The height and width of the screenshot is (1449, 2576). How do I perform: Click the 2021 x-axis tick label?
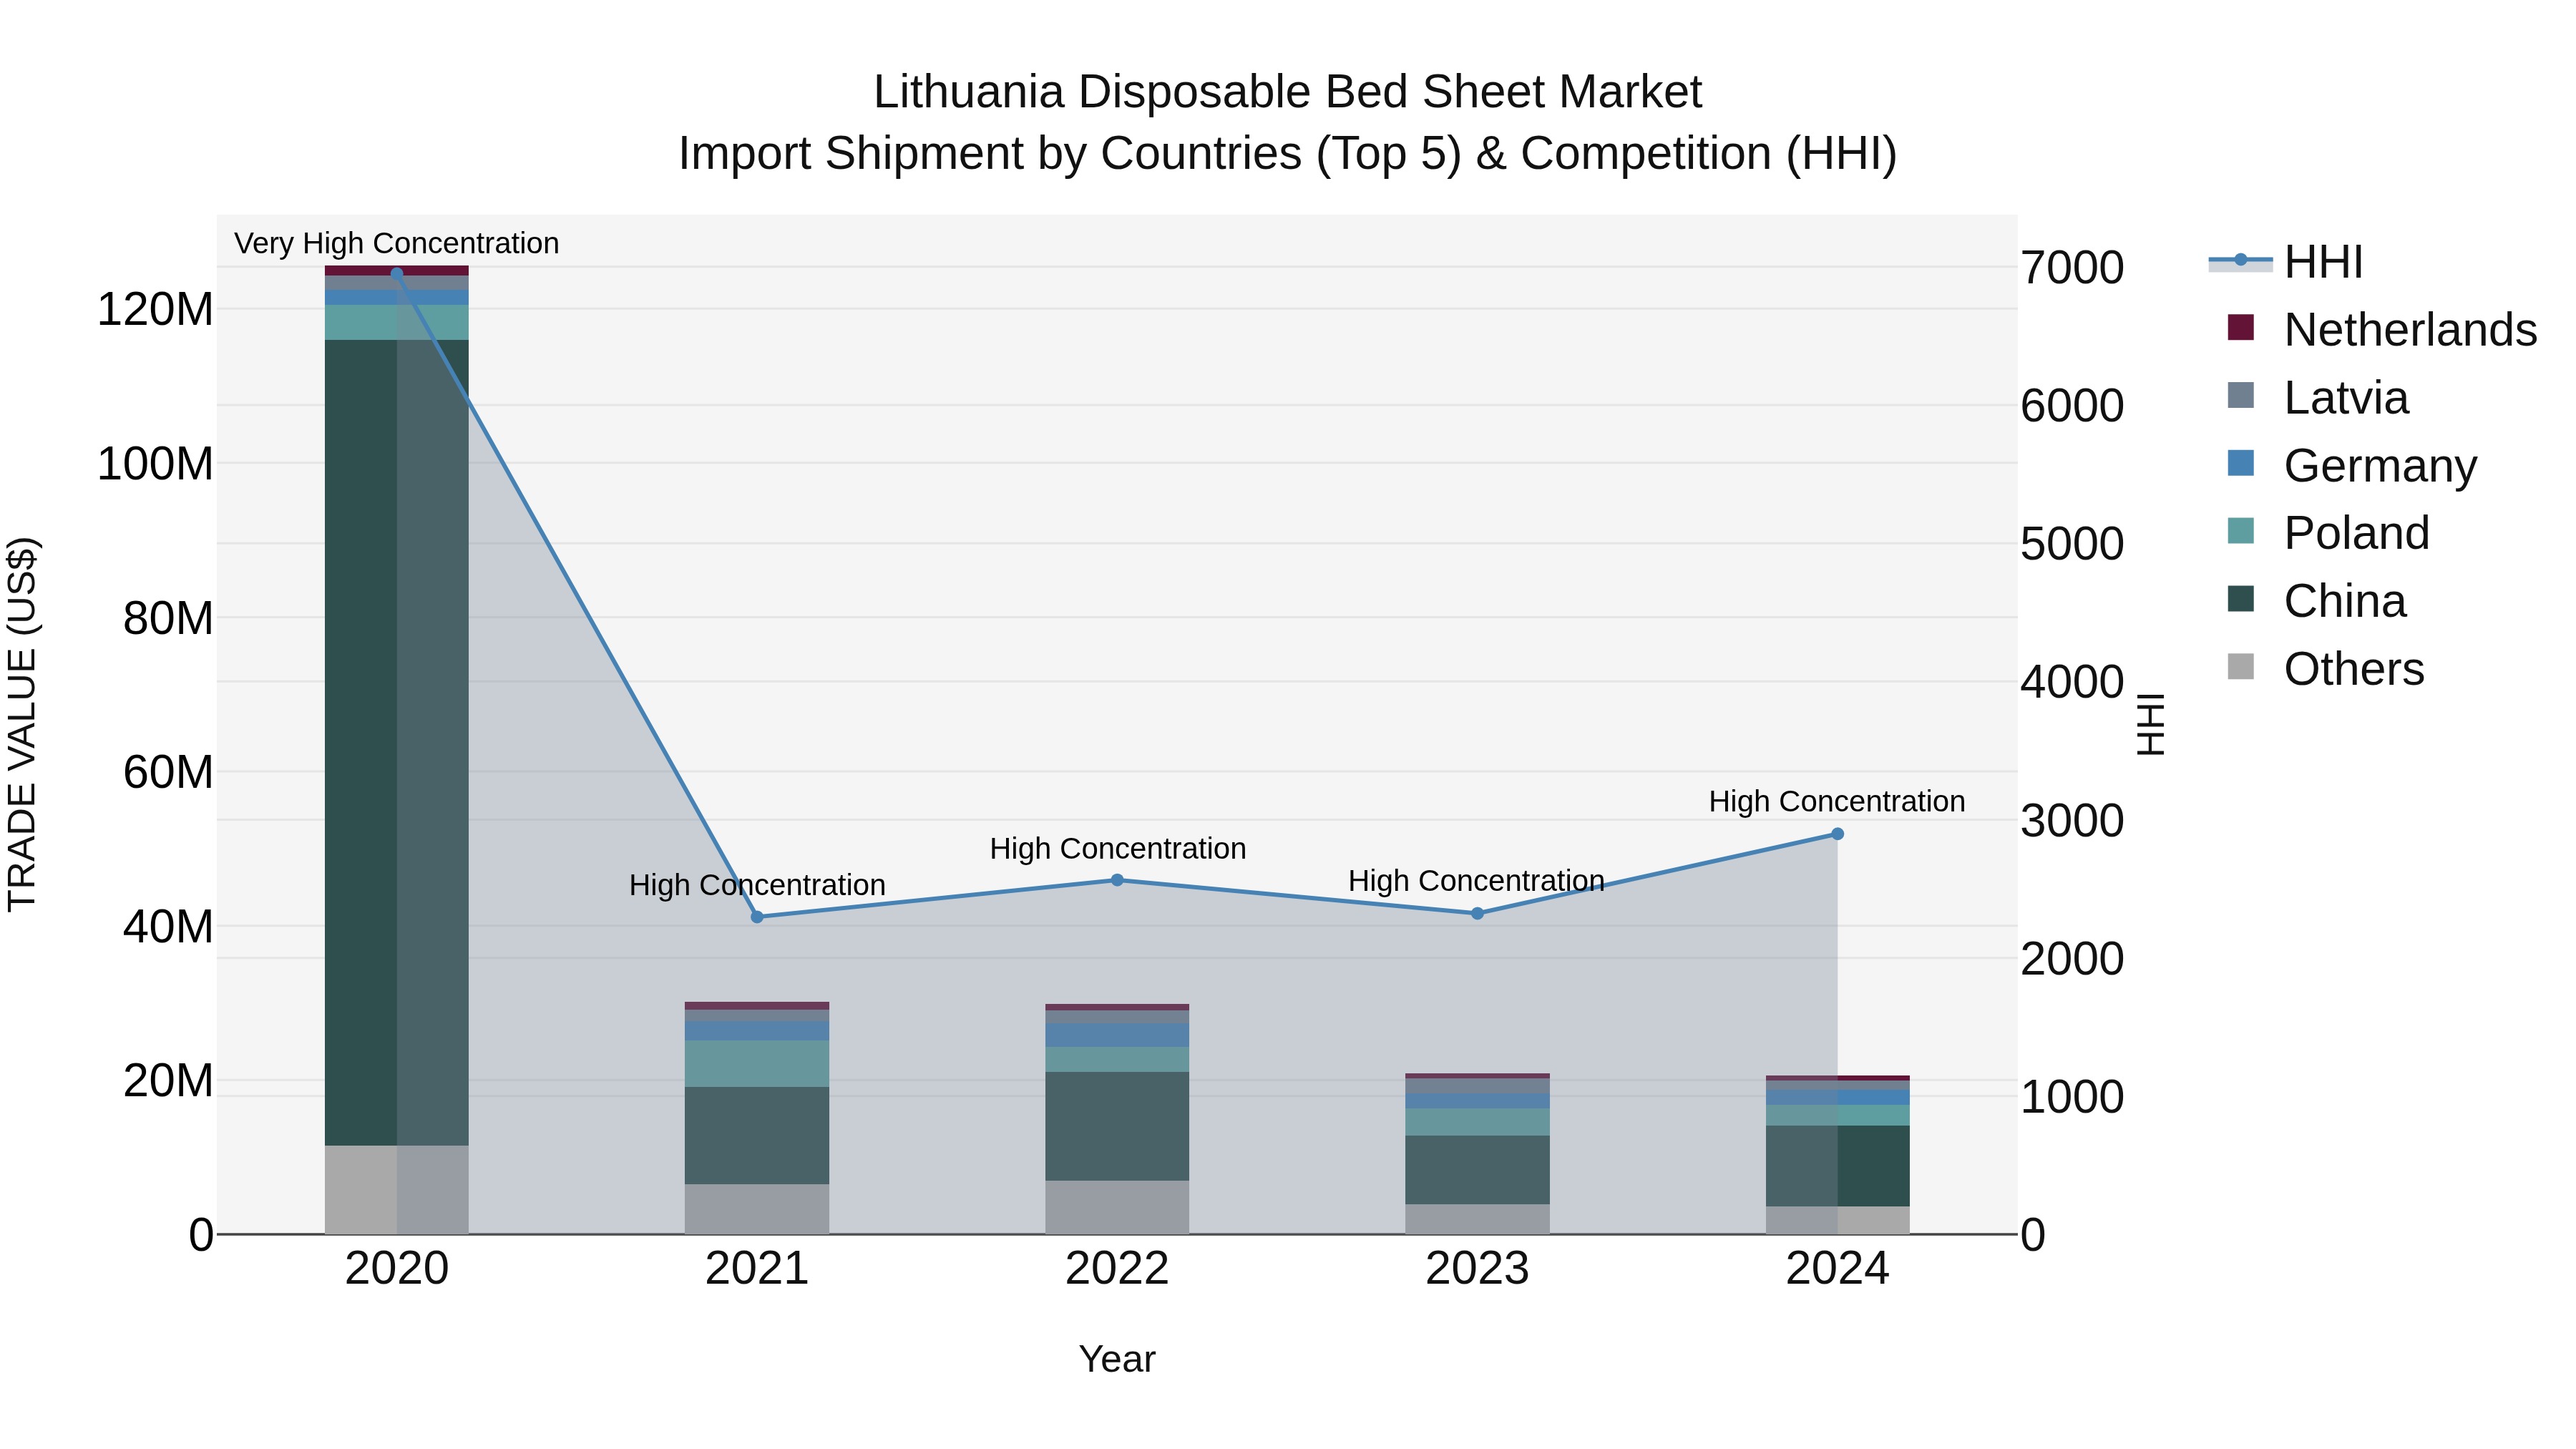(757, 1269)
